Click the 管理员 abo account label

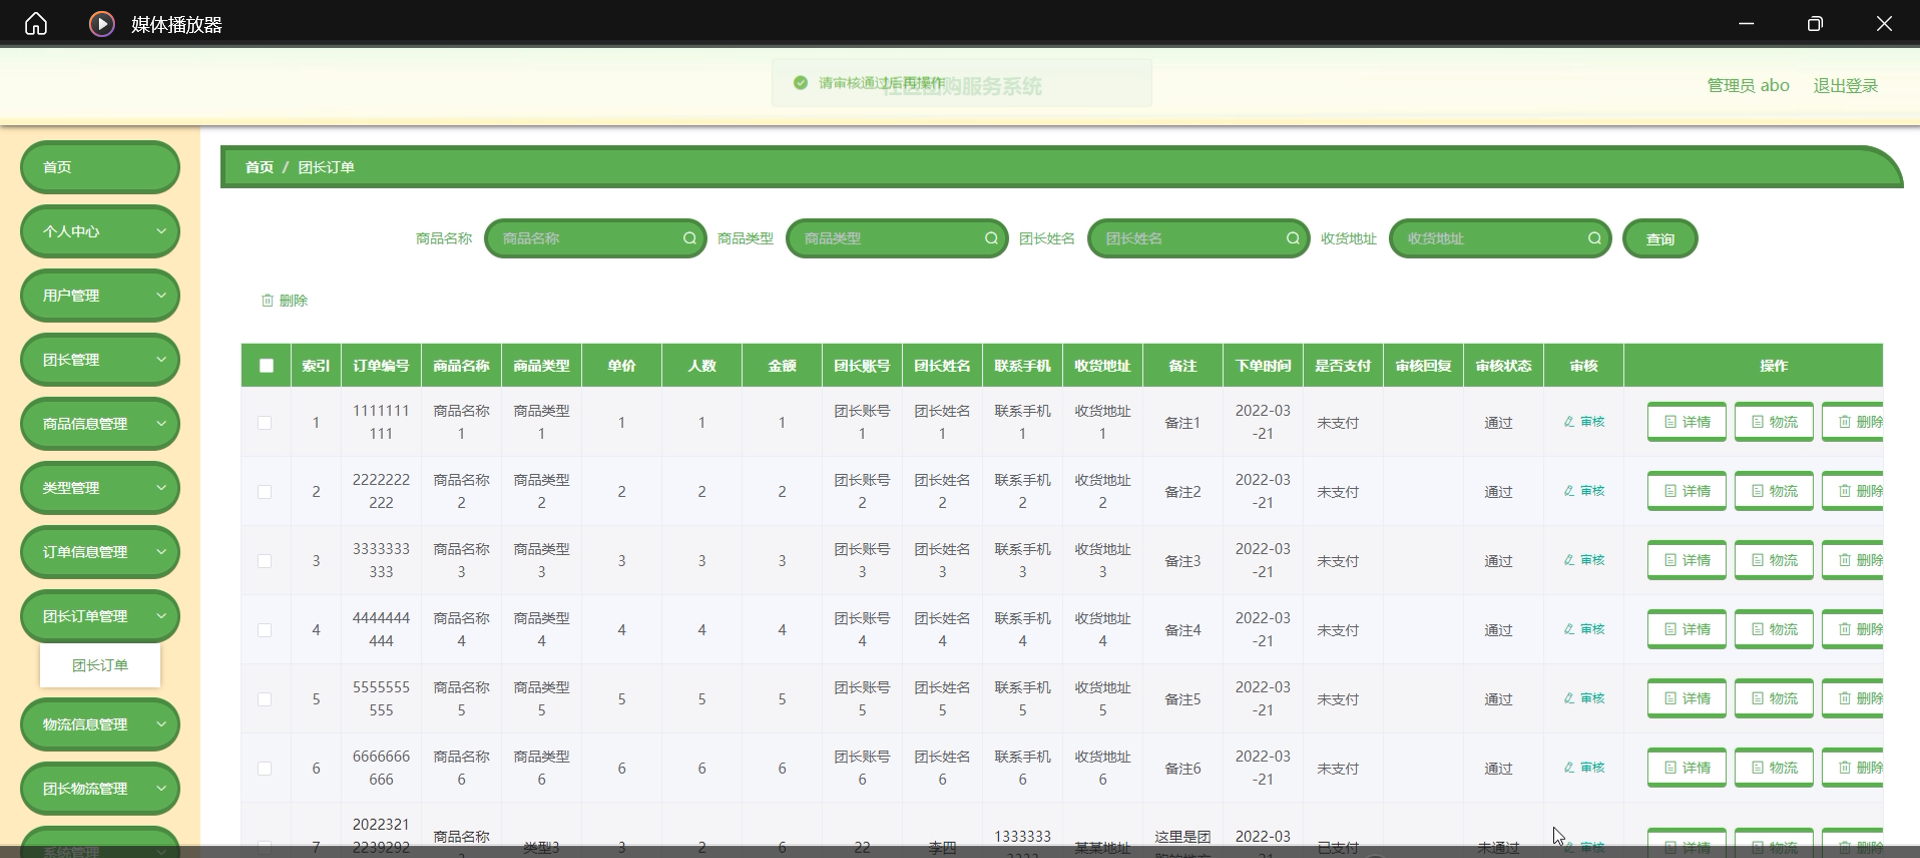[1748, 86]
